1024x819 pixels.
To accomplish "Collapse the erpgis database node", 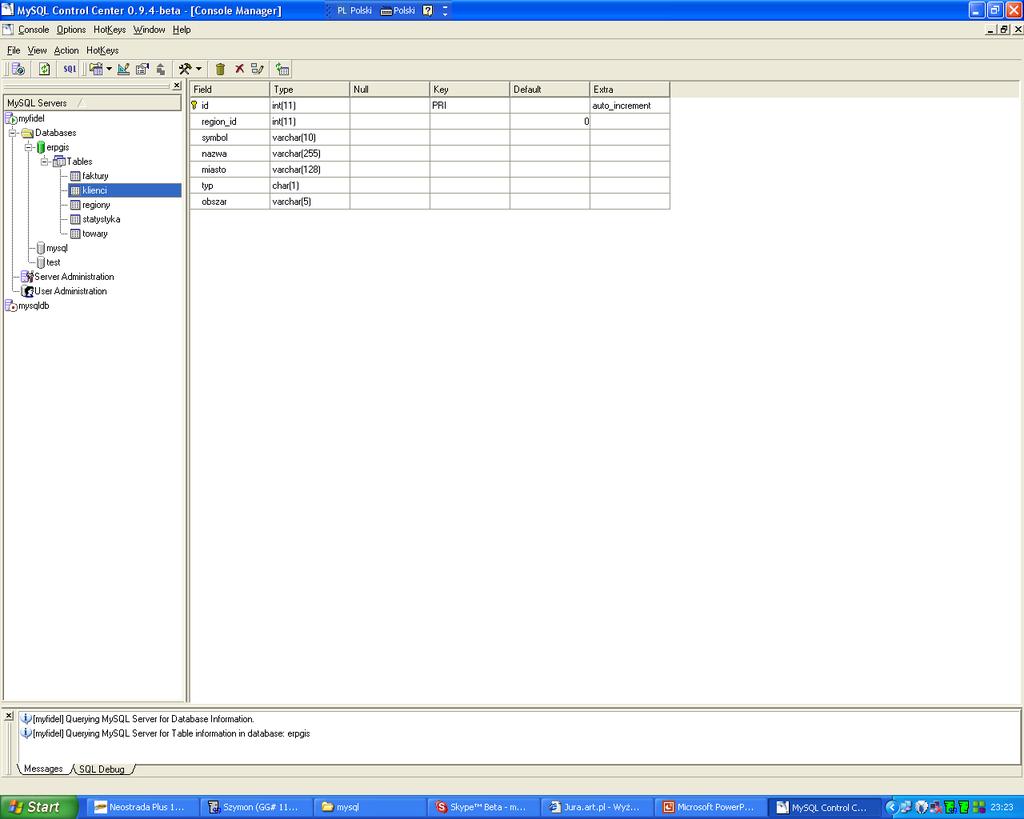I will [x=29, y=148].
